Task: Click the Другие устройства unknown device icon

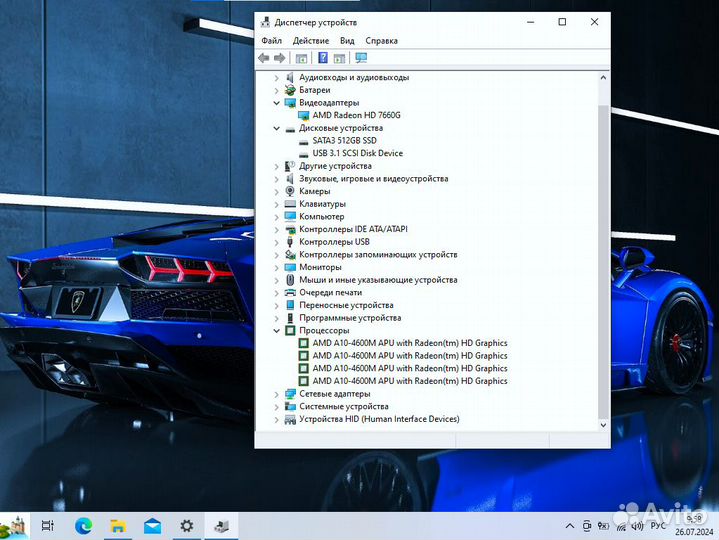Action: [x=290, y=166]
